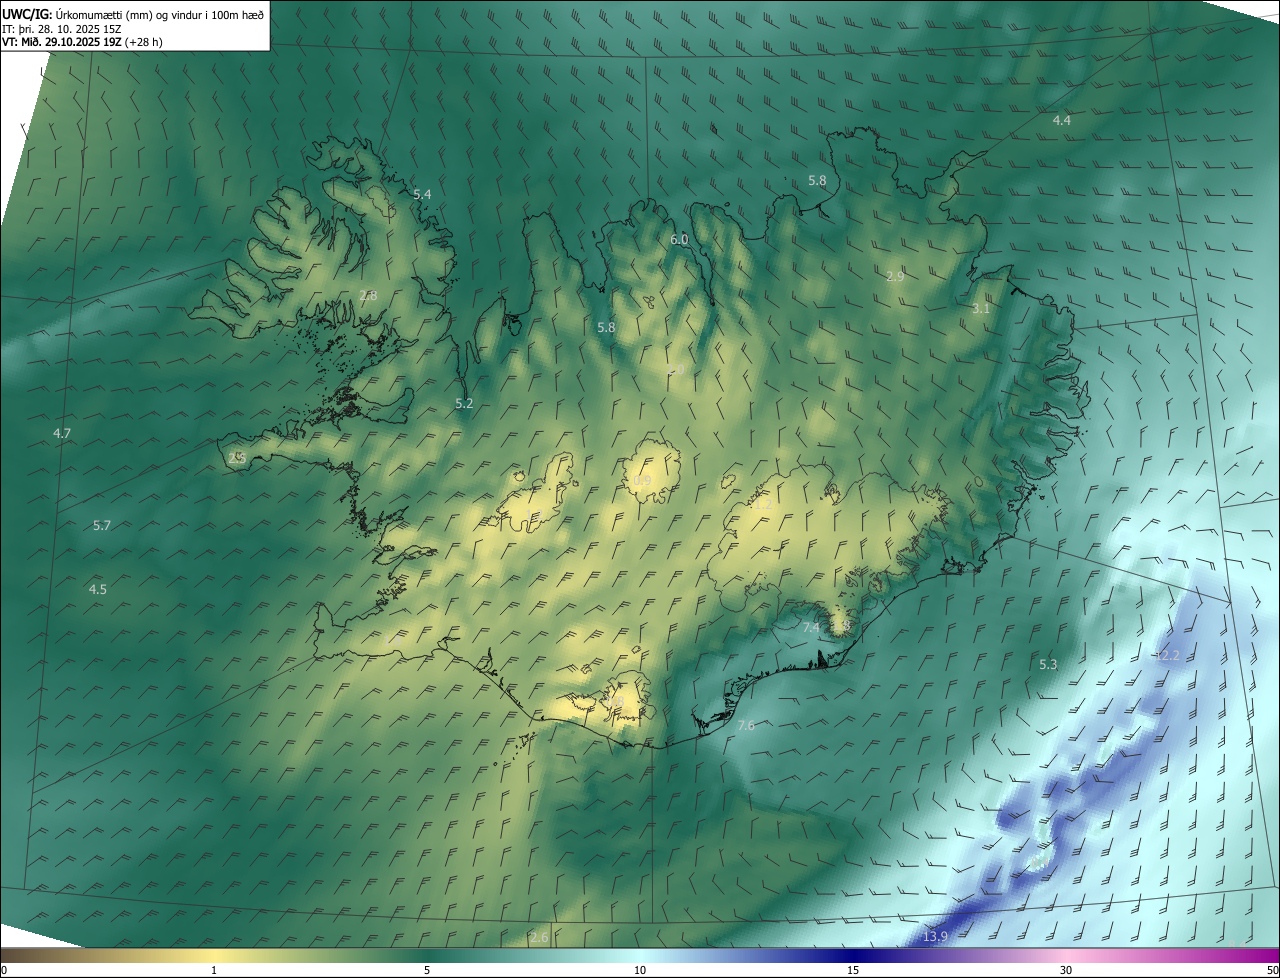The image size is (1280, 978).
Task: Click the 10 tick on the color legend
Action: point(640,970)
